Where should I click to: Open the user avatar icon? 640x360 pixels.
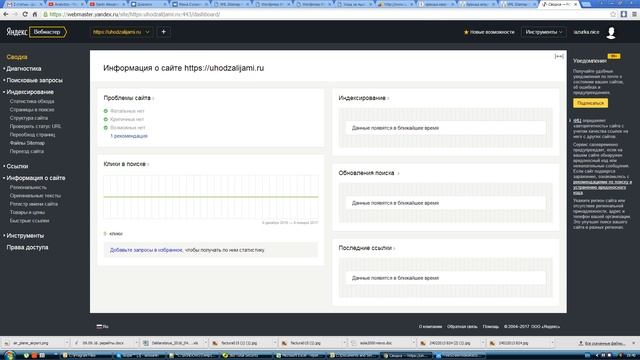[x=611, y=32]
